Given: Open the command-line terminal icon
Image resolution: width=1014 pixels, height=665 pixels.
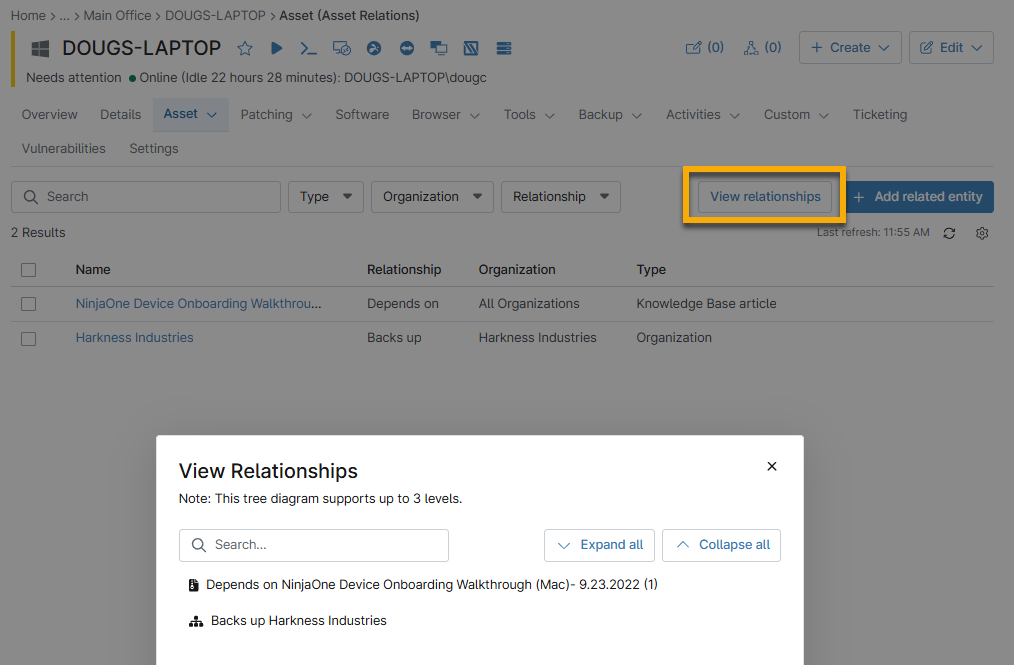Looking at the screenshot, I should coord(309,48).
